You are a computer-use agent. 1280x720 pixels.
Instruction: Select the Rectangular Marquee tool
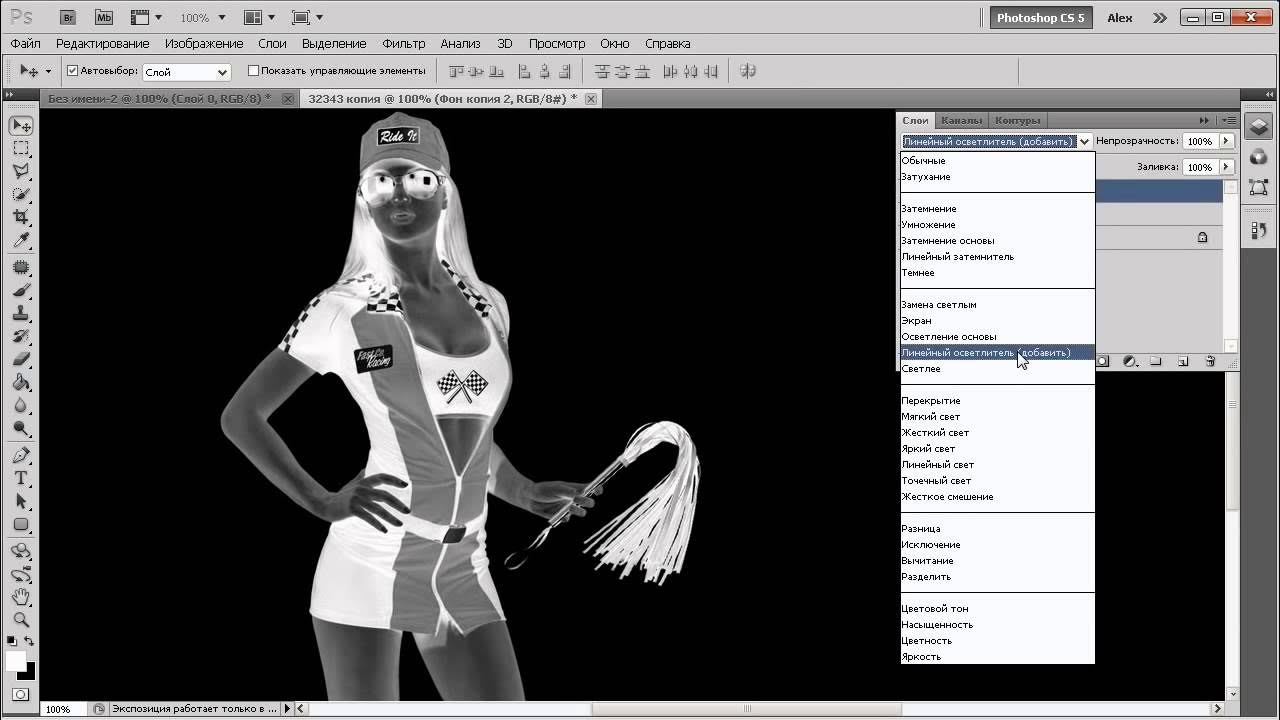(x=21, y=148)
